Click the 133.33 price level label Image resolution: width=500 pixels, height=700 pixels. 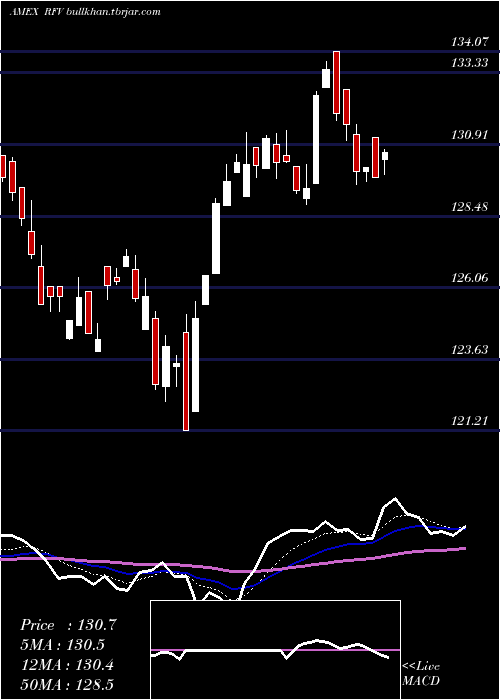tap(470, 63)
